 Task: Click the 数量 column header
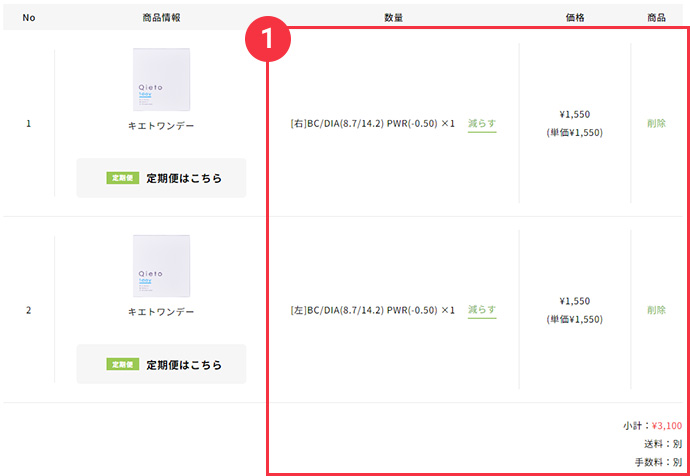[393, 18]
